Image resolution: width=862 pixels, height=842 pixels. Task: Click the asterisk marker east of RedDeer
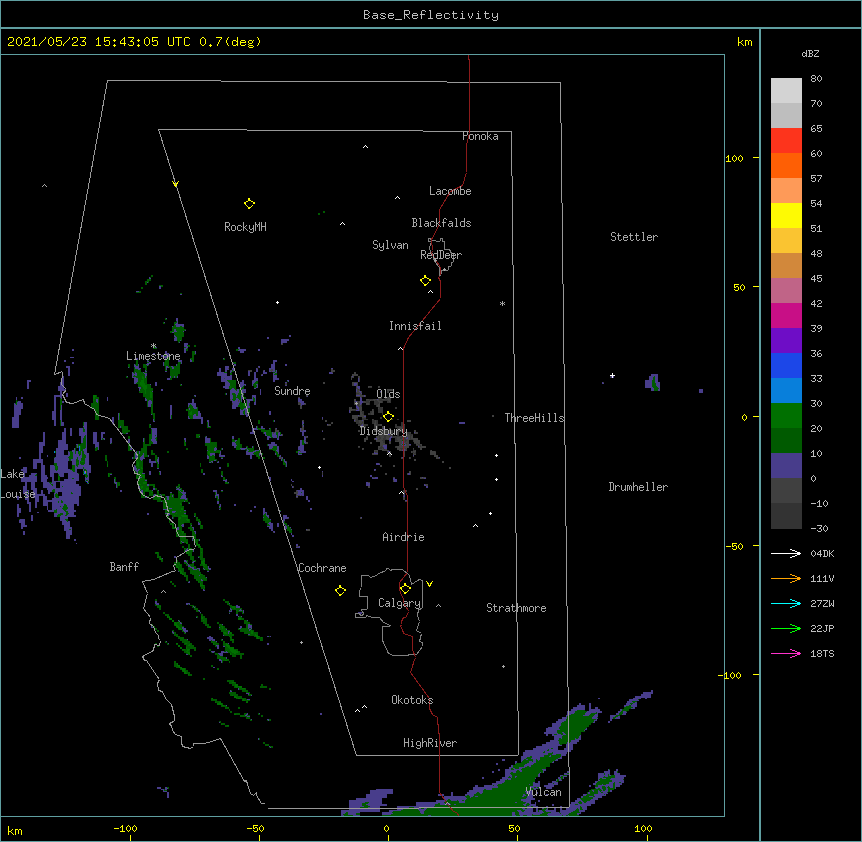click(x=502, y=304)
